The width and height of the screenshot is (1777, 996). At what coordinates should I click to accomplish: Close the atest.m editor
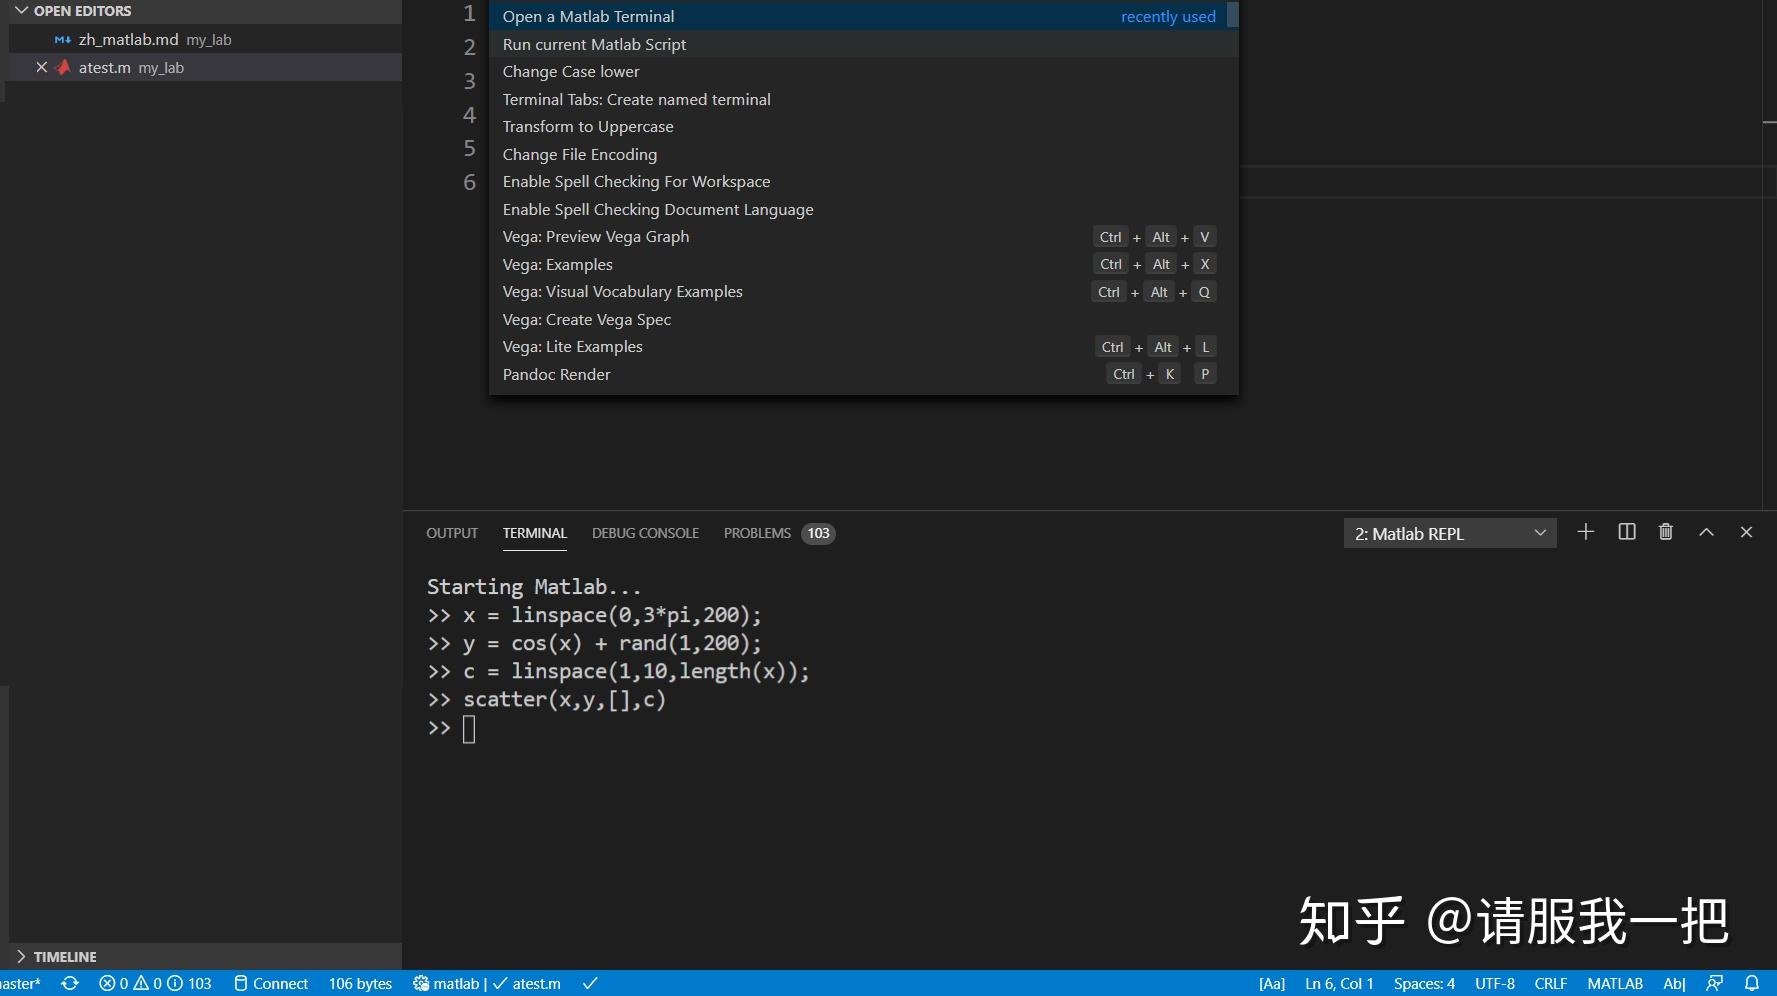click(41, 67)
